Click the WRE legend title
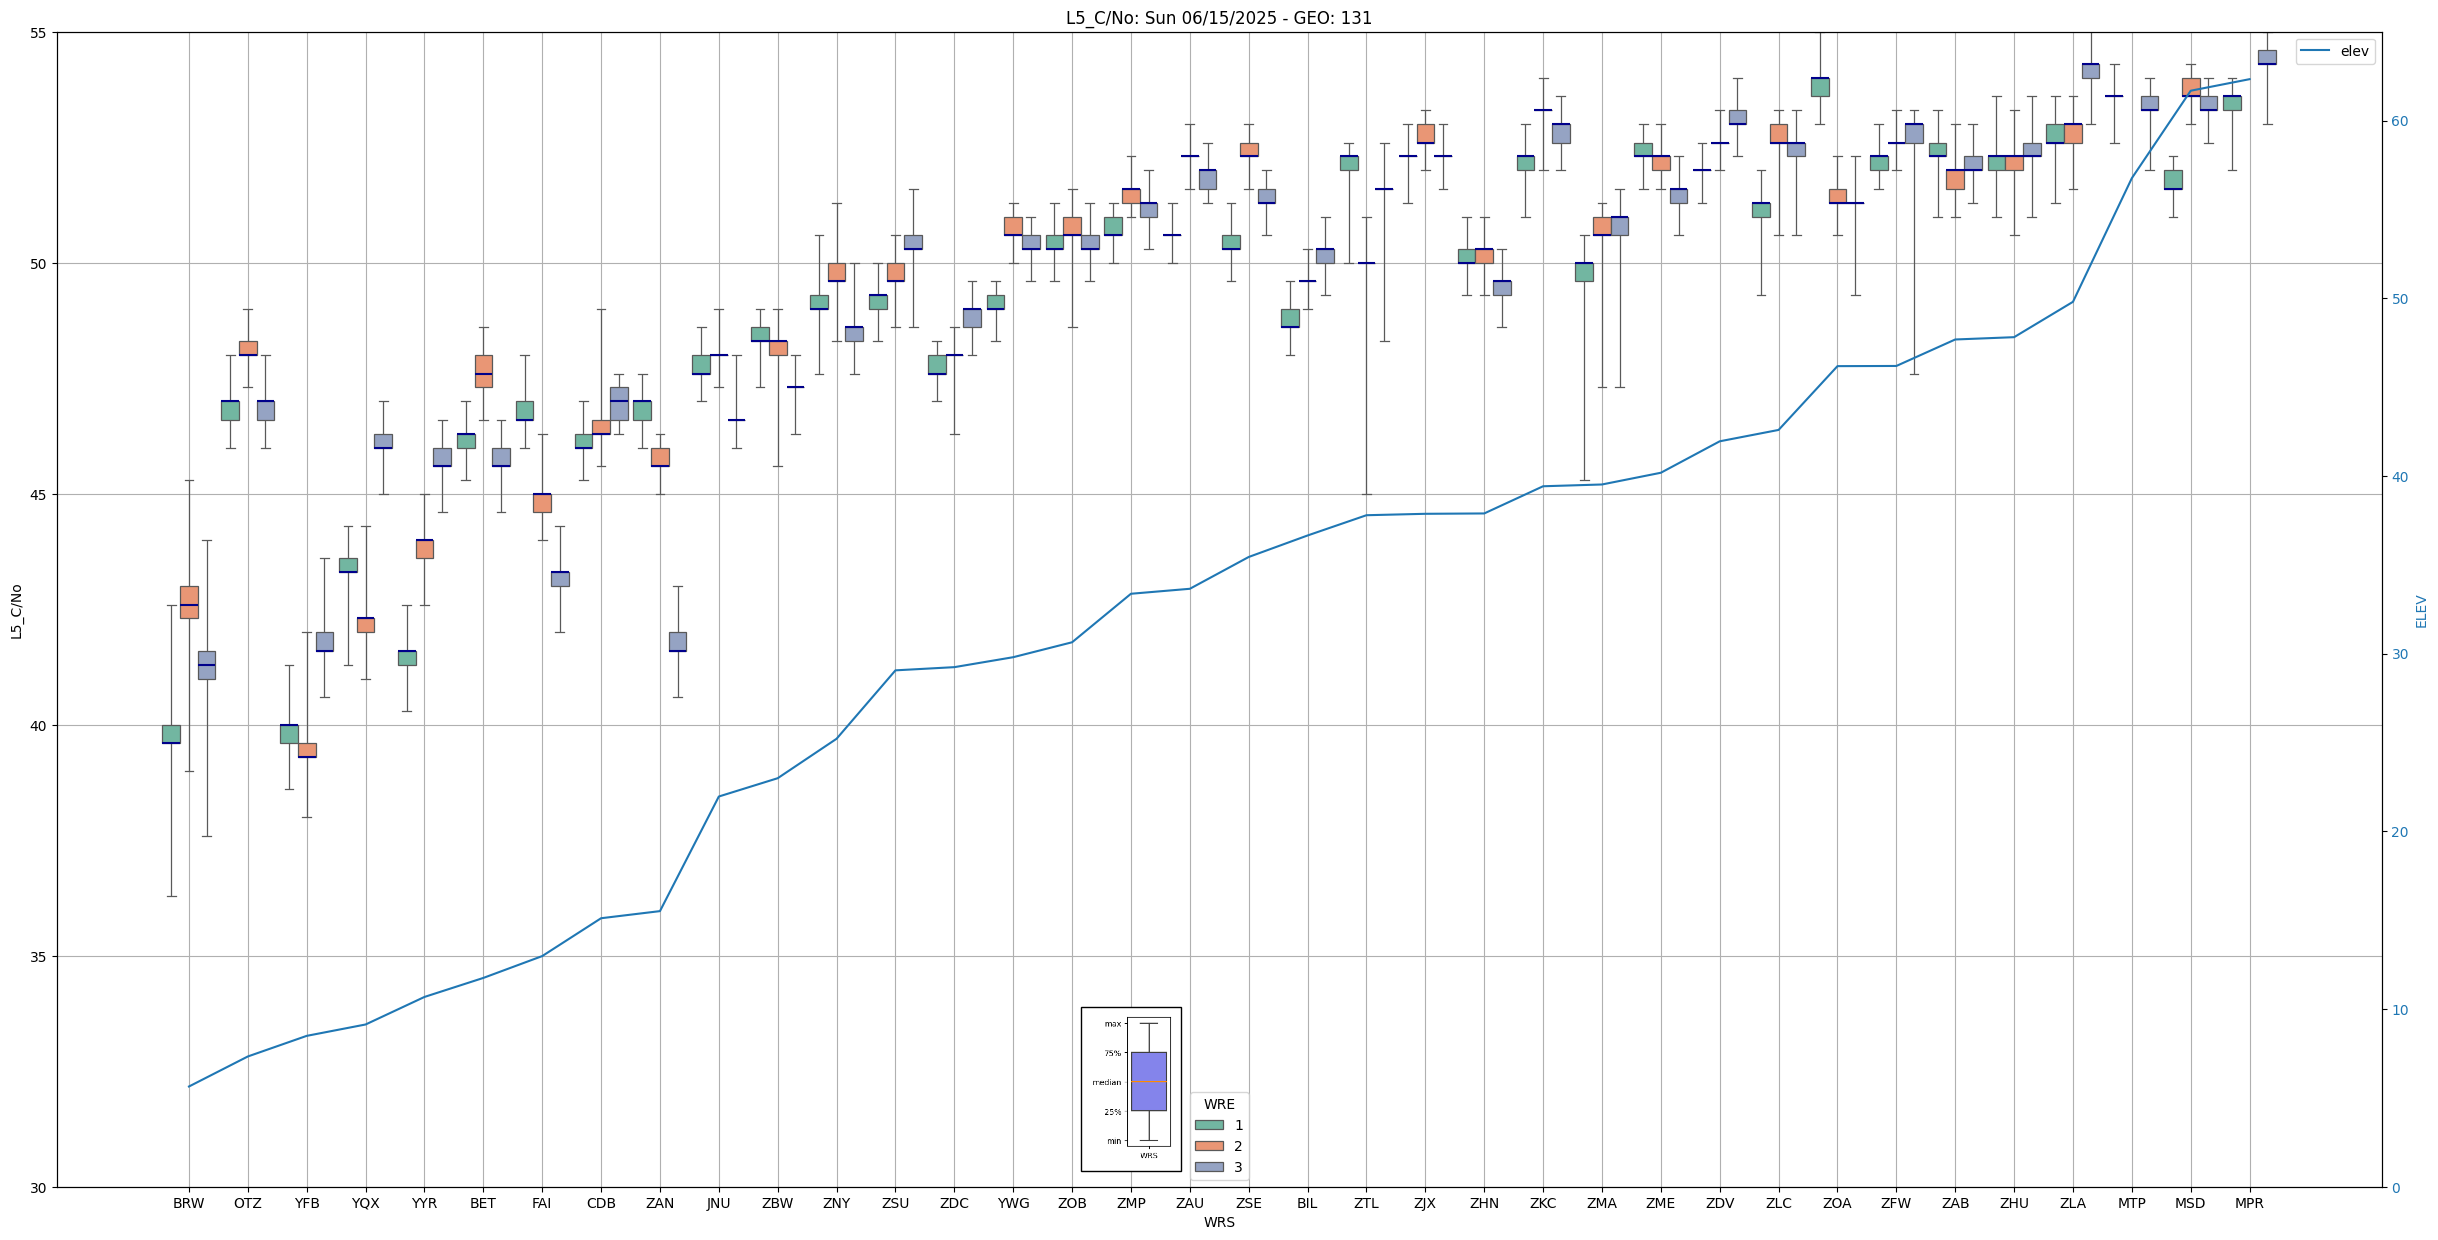The width and height of the screenshot is (2438, 1240). point(1218,1104)
